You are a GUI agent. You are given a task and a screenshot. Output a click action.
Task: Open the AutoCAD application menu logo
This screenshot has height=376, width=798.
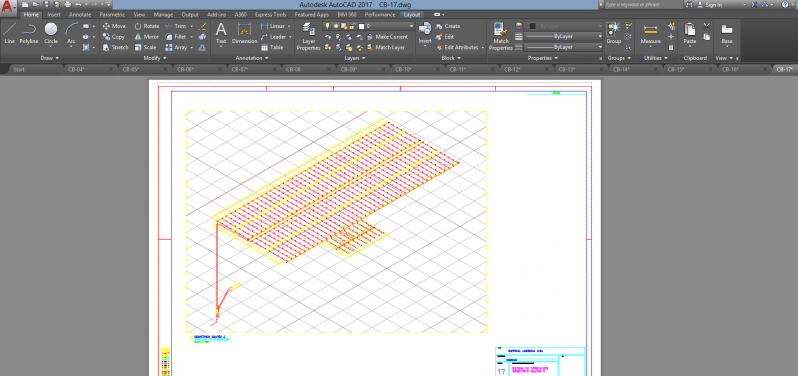pyautogui.click(x=8, y=8)
